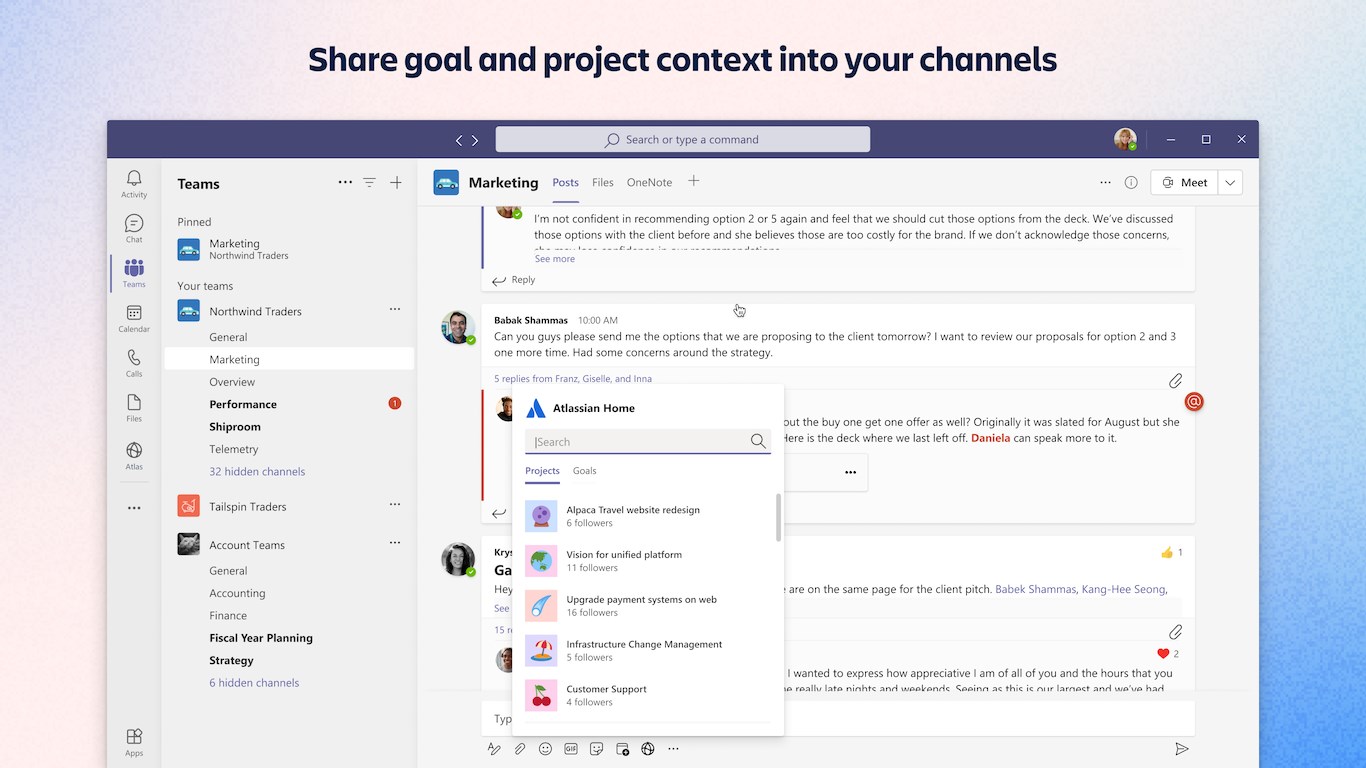Screen dimensions: 1366x768
Task: Open the GIF picker in compose bar
Action: coord(571,748)
